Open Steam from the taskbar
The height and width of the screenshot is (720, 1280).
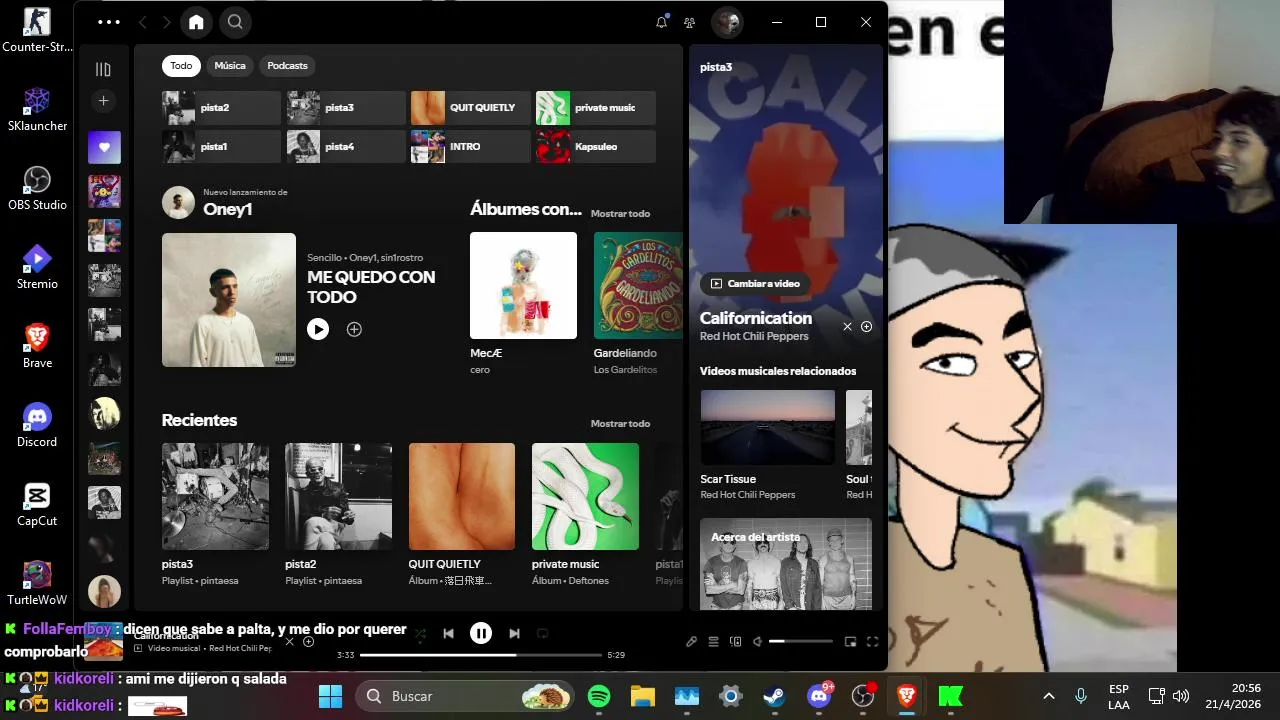point(774,696)
